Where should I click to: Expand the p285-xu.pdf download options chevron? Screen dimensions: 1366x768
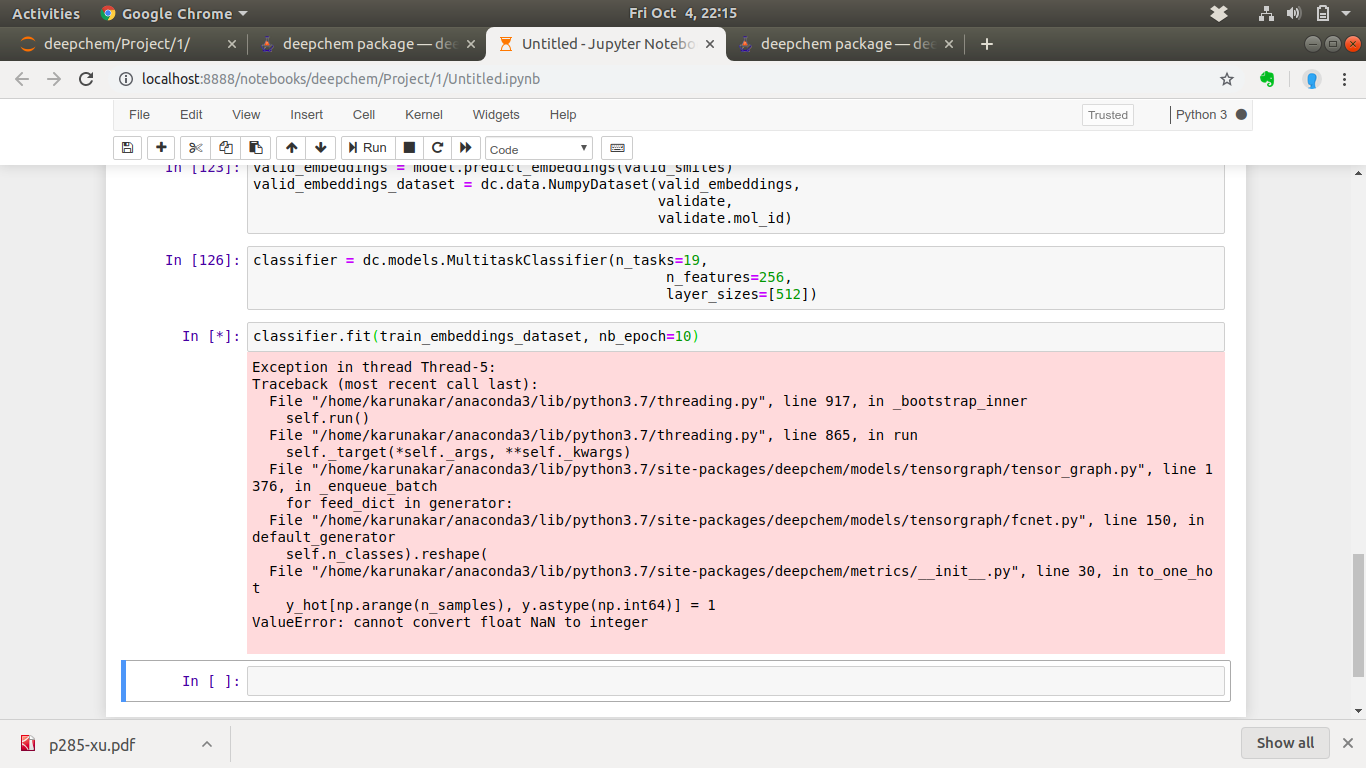[x=207, y=743]
